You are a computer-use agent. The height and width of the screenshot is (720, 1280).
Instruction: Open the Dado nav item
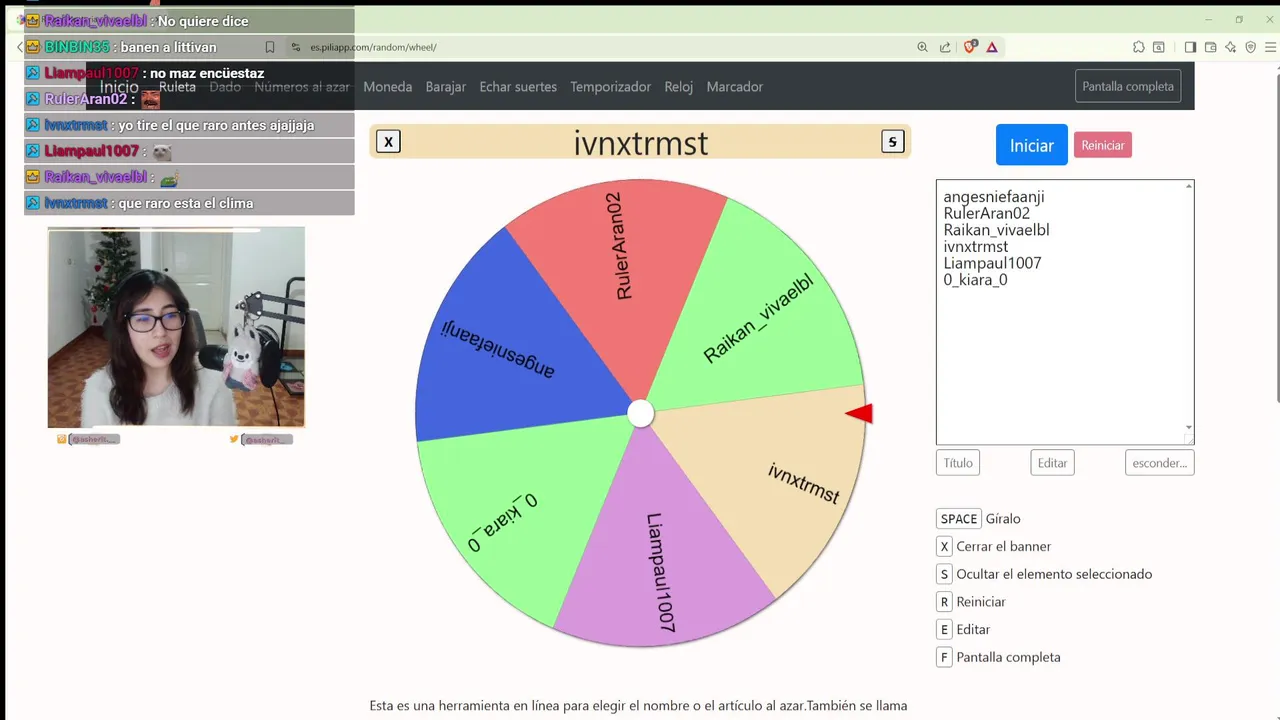[x=225, y=87]
